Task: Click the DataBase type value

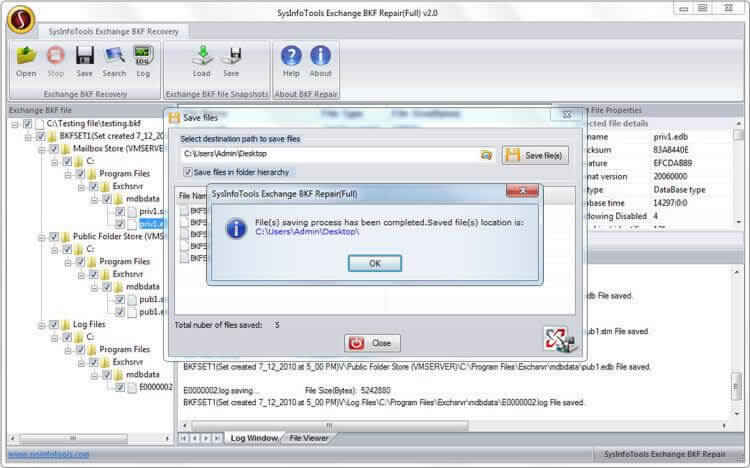Action: tap(679, 190)
